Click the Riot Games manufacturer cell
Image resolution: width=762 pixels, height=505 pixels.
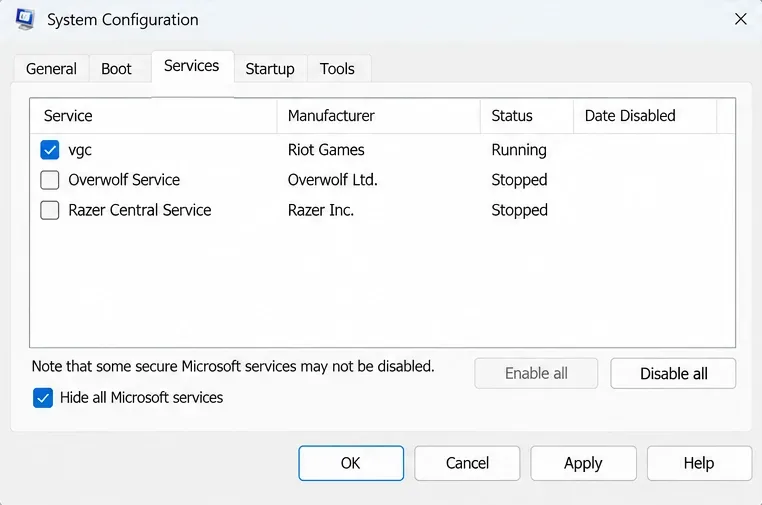tap(326, 150)
